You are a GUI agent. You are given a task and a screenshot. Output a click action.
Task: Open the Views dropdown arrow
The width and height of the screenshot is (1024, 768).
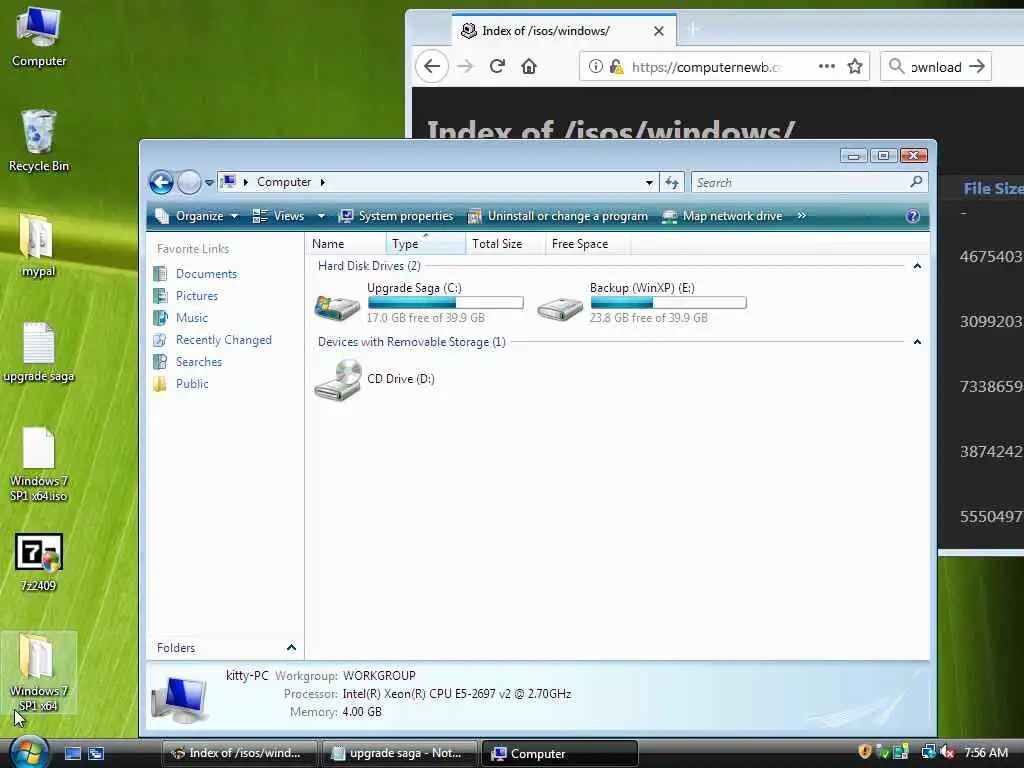click(x=321, y=216)
